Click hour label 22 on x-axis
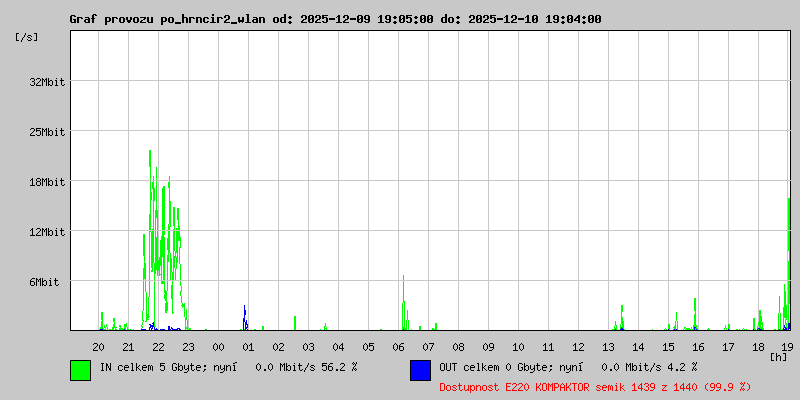 (x=159, y=347)
